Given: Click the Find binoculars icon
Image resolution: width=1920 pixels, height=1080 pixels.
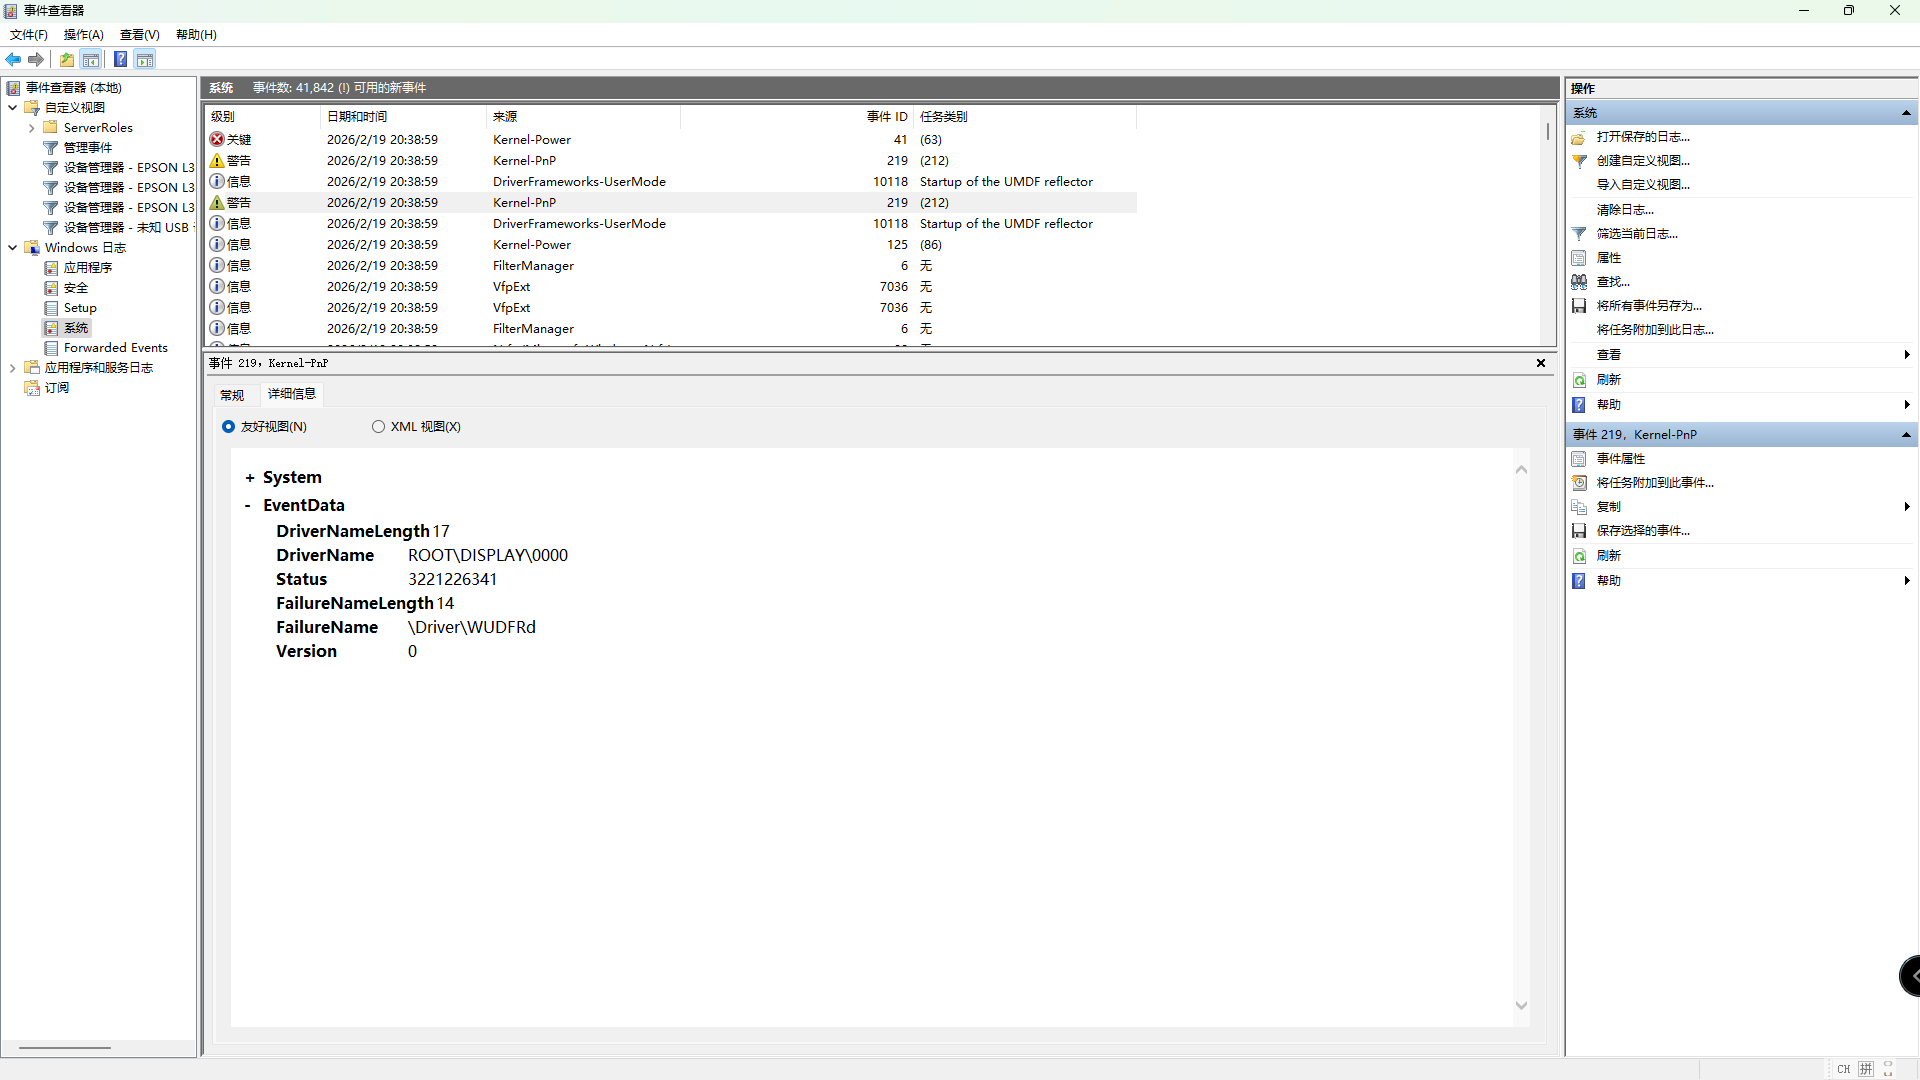Looking at the screenshot, I should pos(1579,282).
